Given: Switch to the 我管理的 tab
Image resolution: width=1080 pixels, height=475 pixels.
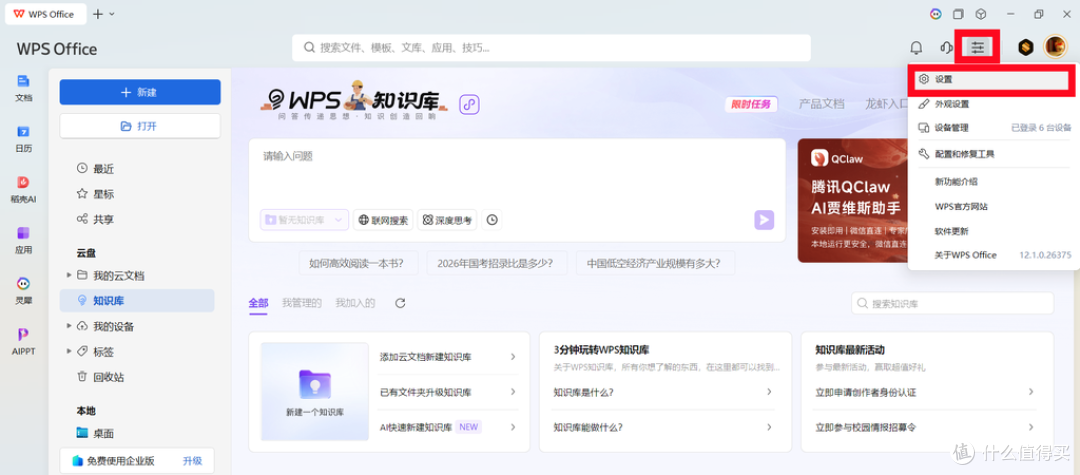Looking at the screenshot, I should [x=302, y=303].
